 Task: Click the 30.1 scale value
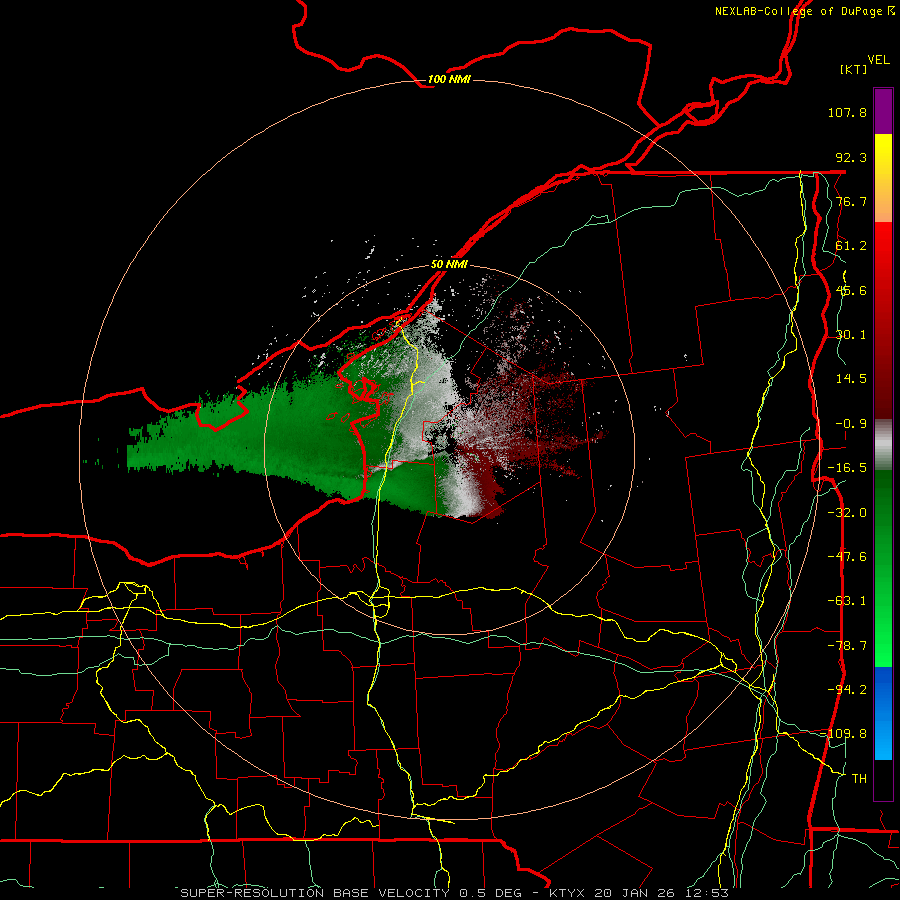851,335
